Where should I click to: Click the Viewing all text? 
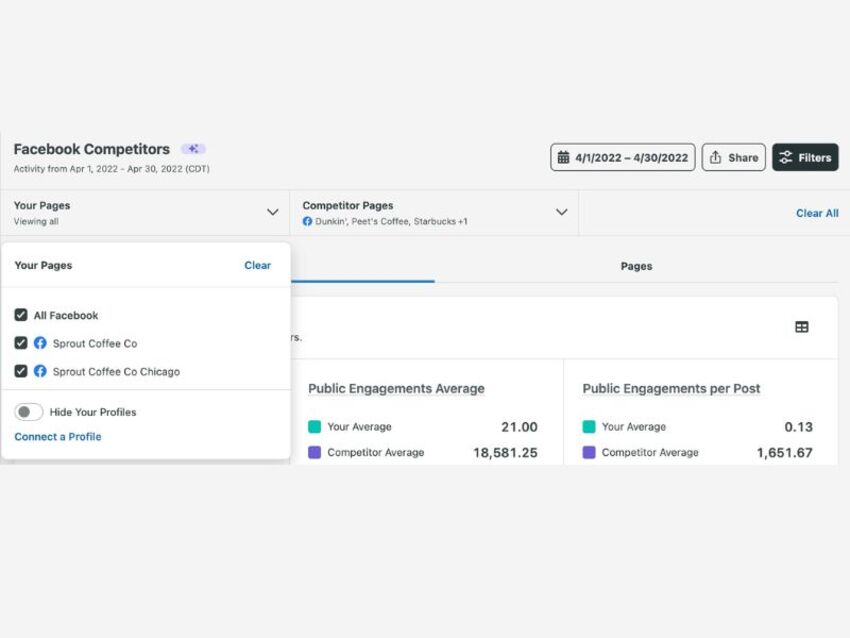coord(36,221)
